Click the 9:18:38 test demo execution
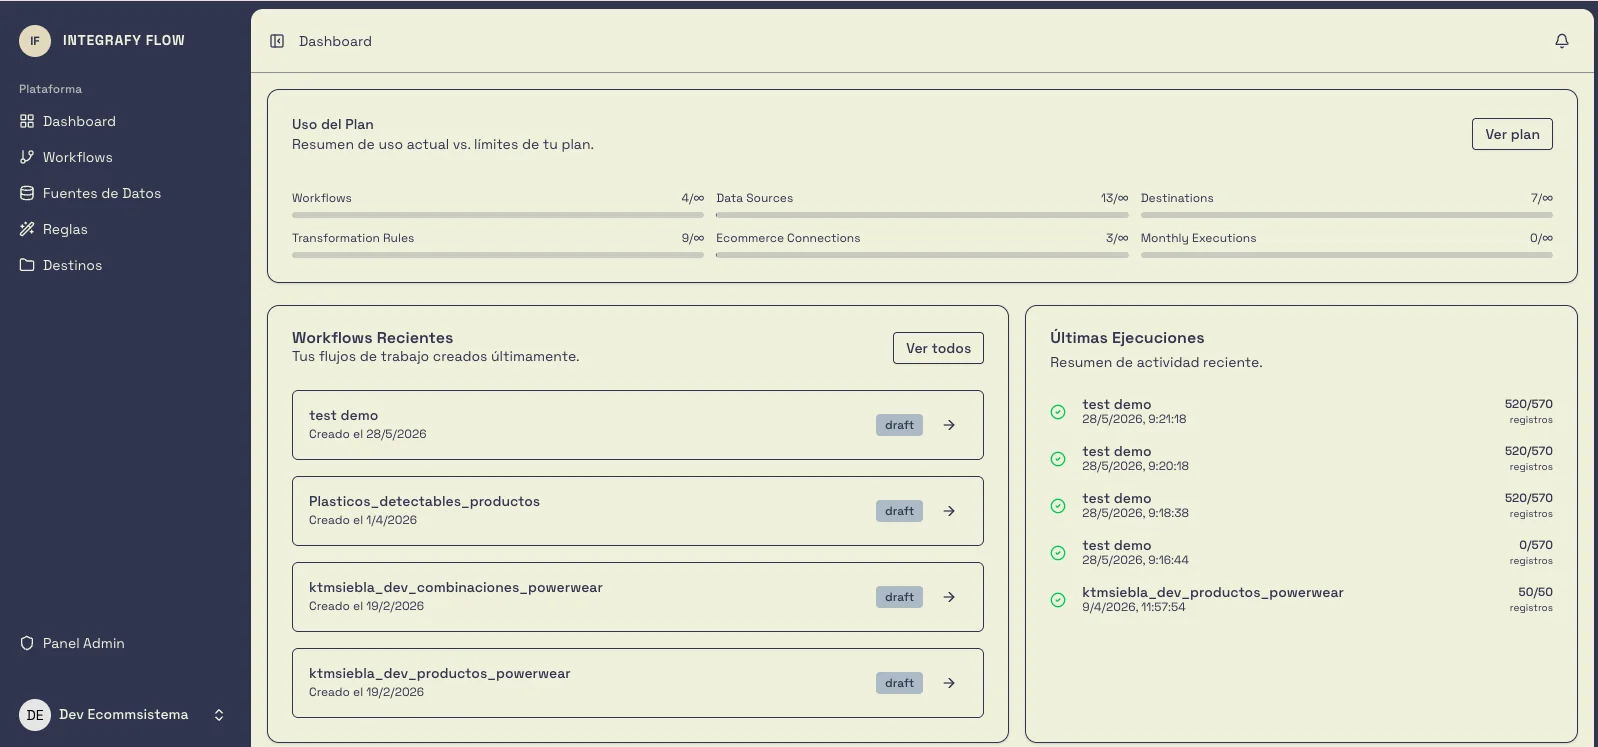Viewport: 1598px width, 747px height. (1301, 505)
